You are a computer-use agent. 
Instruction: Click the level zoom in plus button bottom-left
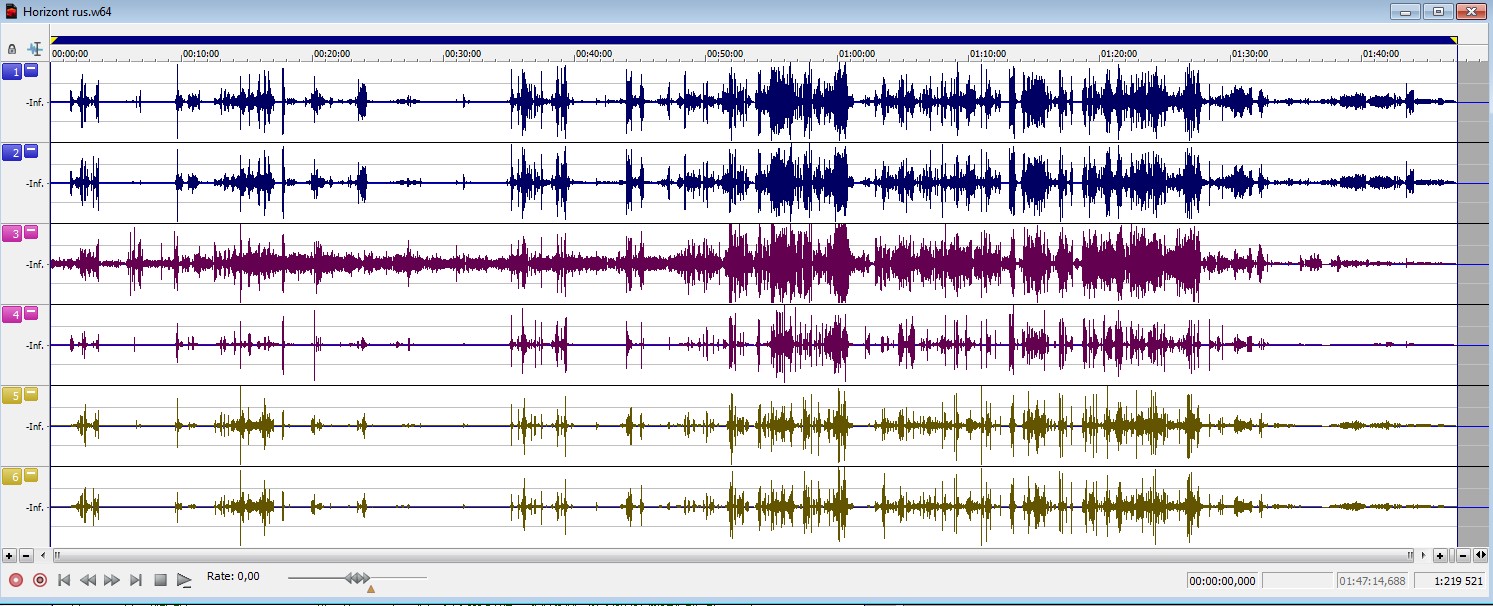click(9, 555)
